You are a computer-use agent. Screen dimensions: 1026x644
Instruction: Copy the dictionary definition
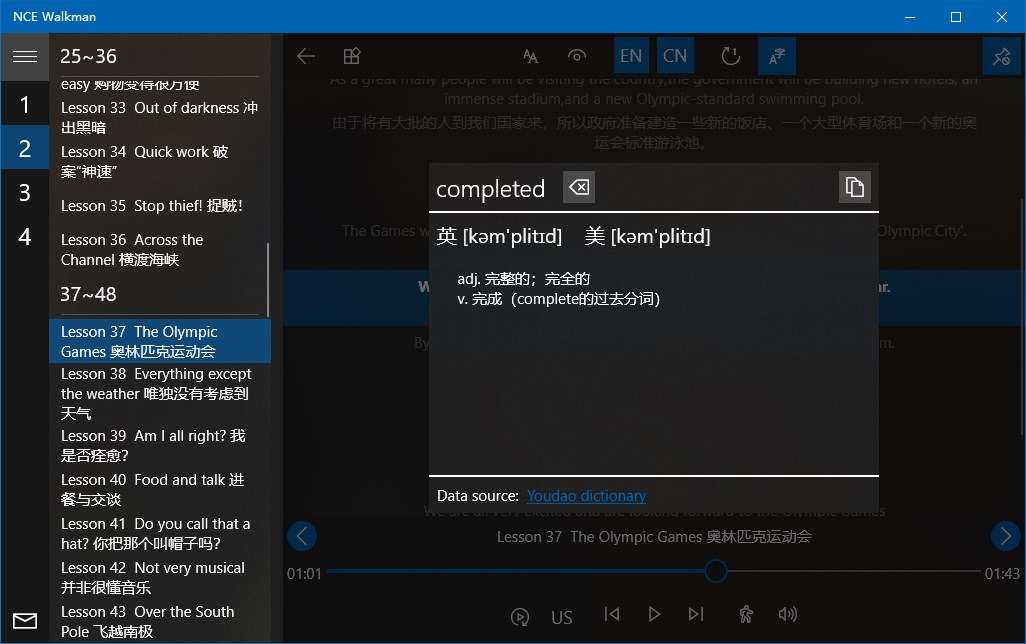855,187
